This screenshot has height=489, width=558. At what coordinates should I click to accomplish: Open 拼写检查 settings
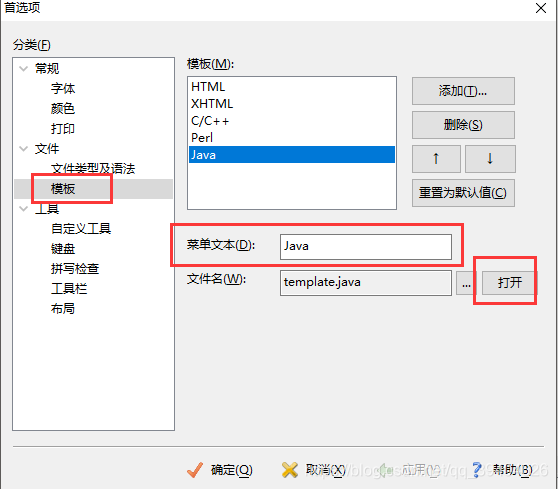(x=75, y=268)
